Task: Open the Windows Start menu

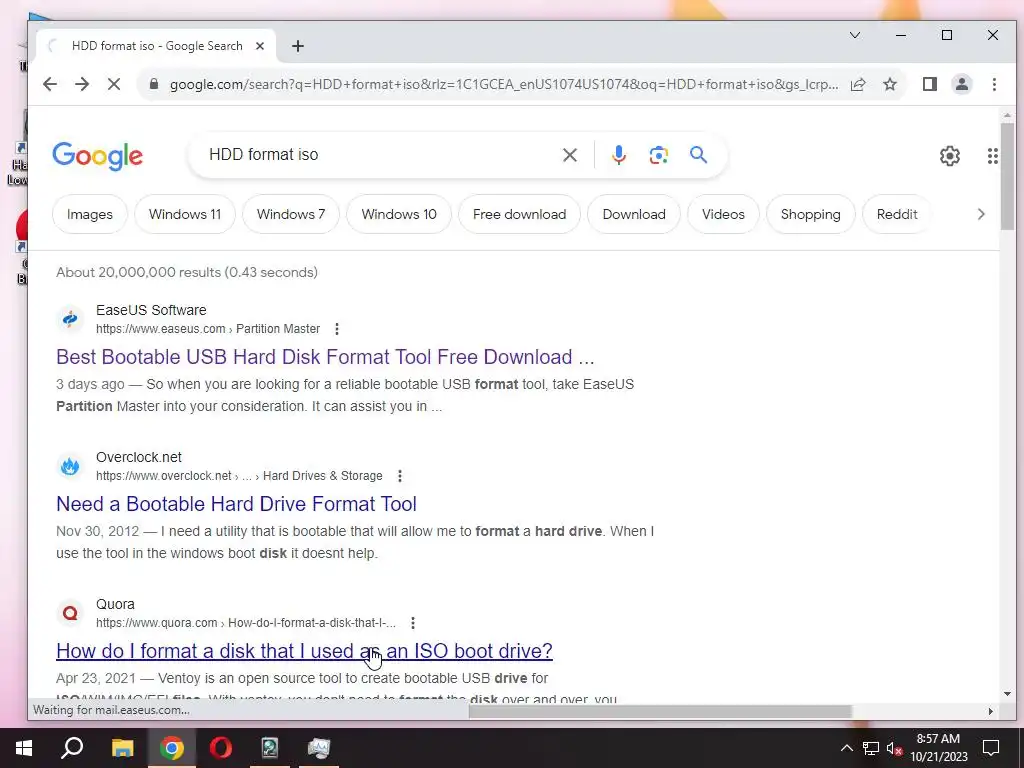Action: coord(24,748)
